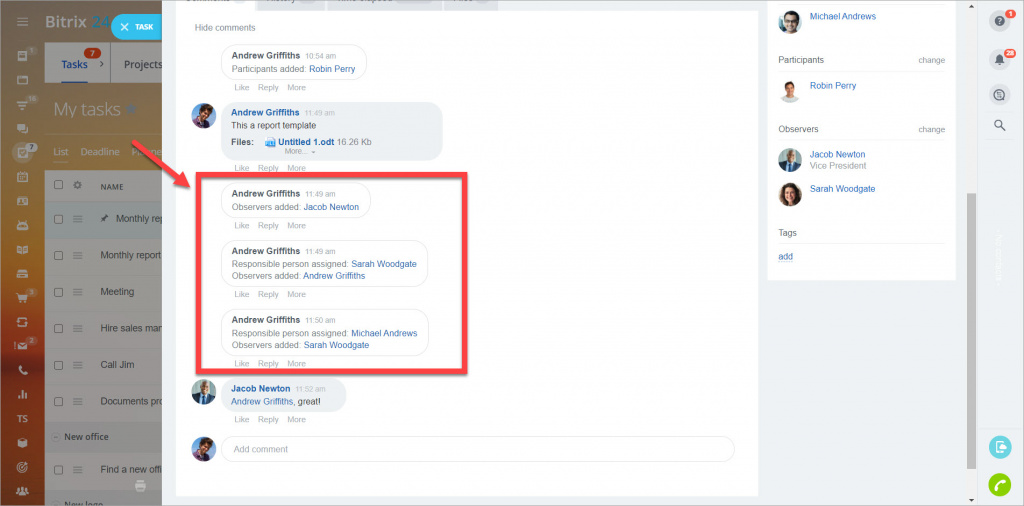Open Tasks checkmark icon in sidebar

pyautogui.click(x=22, y=153)
